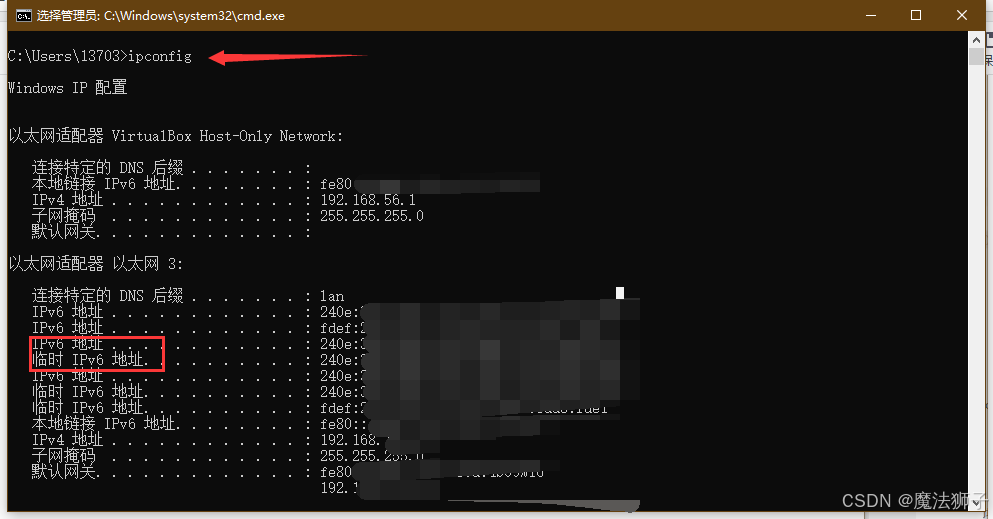Click the cmd.exe icon in title bar
The width and height of the screenshot is (993, 519).
point(23,16)
